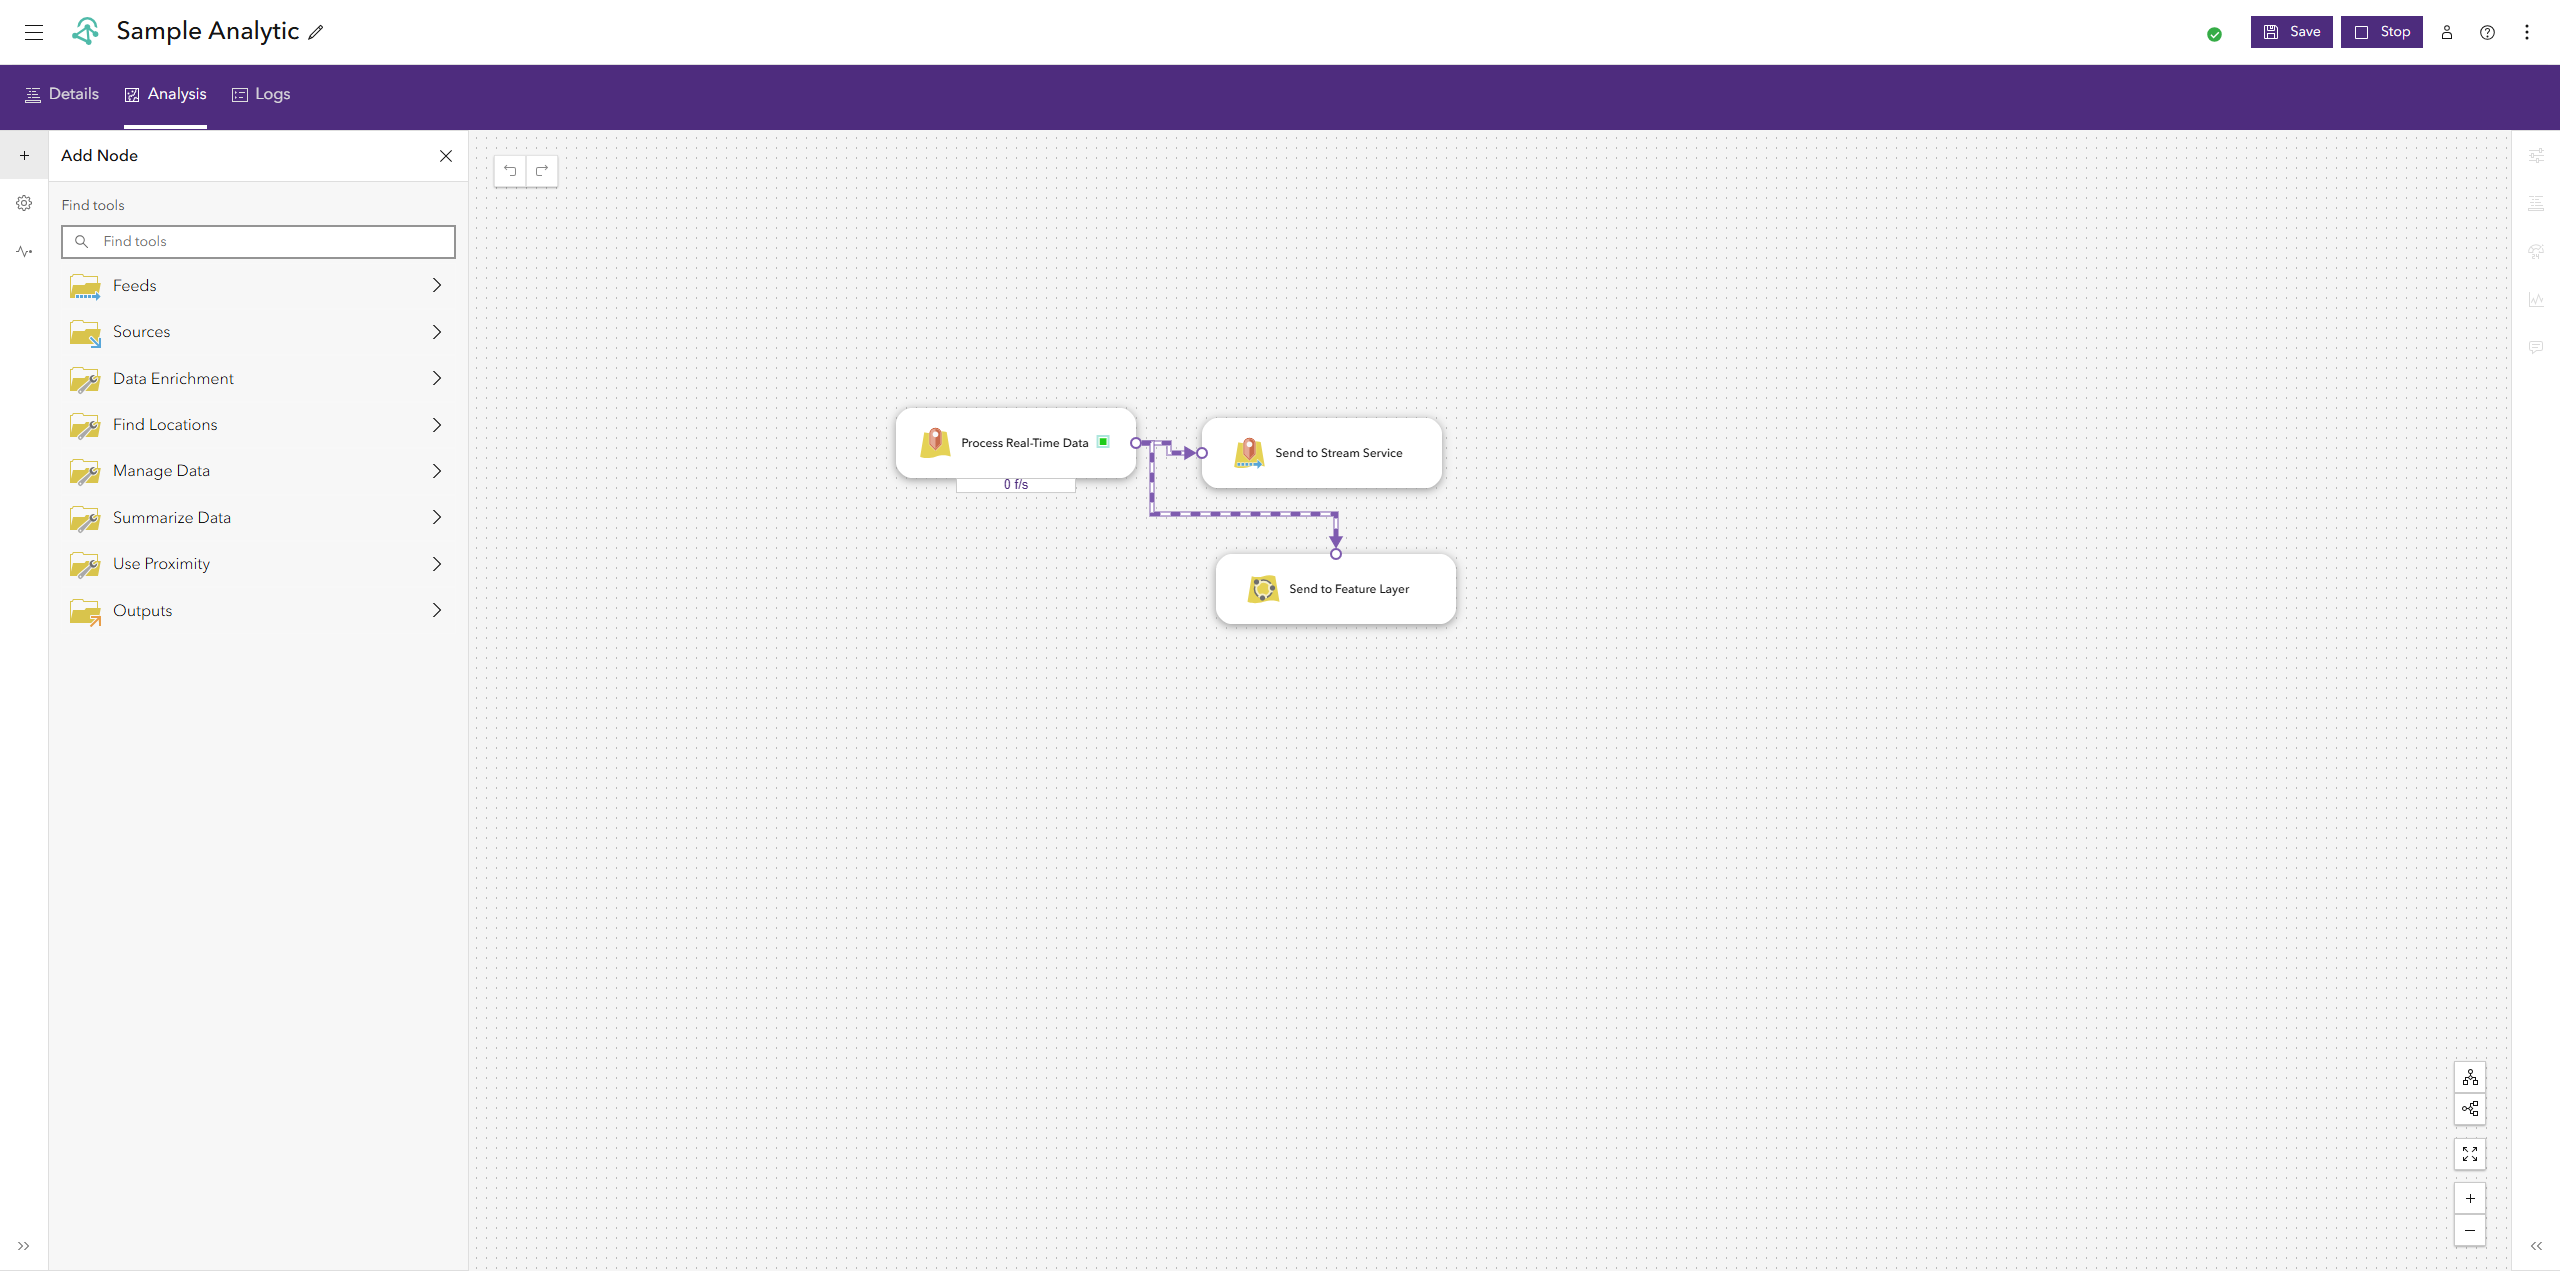Expand the left sidebar with double chevron
This screenshot has height=1271, width=2560.
pos(24,1246)
